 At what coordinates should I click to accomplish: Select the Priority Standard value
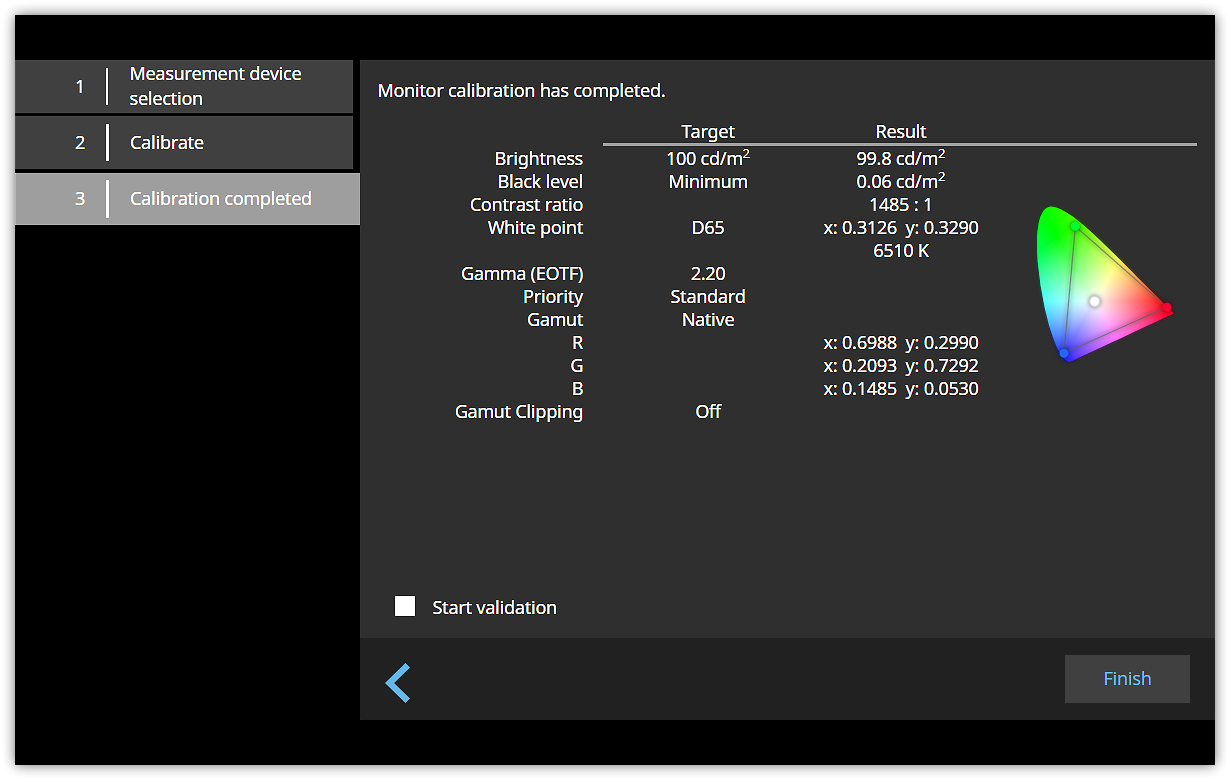pos(708,296)
